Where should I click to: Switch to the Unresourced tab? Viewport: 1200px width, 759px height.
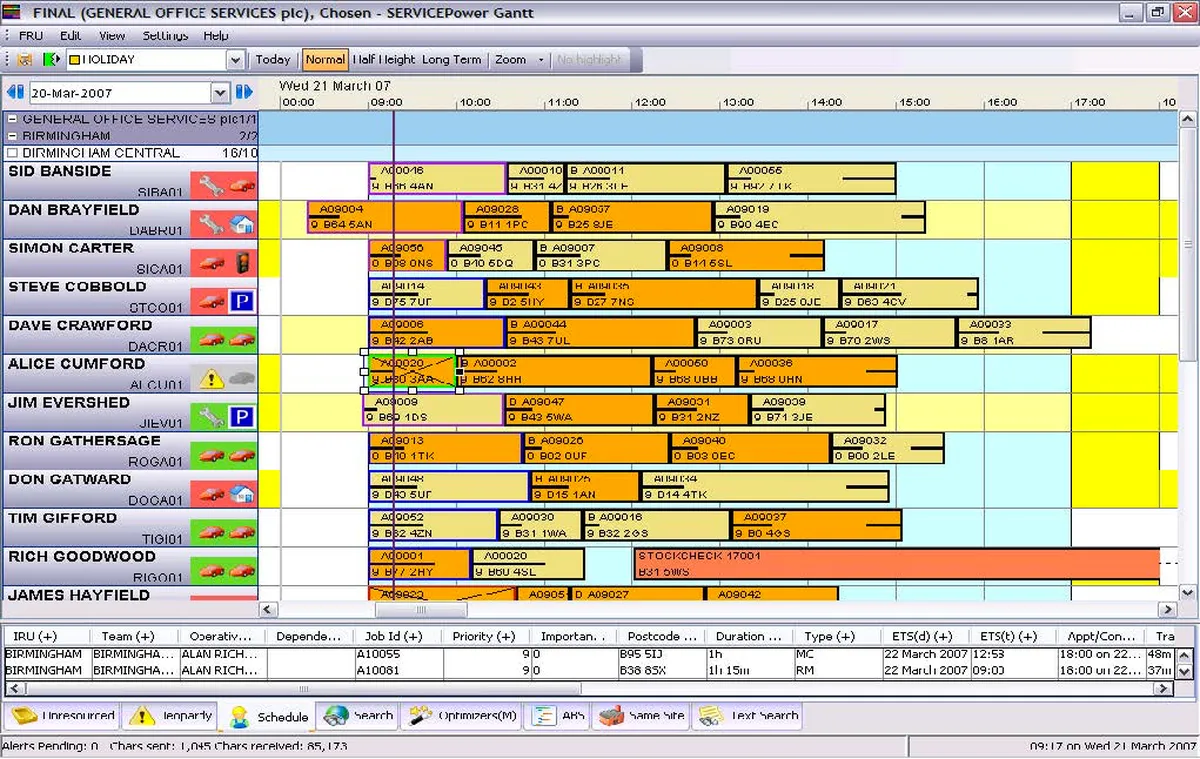point(63,715)
